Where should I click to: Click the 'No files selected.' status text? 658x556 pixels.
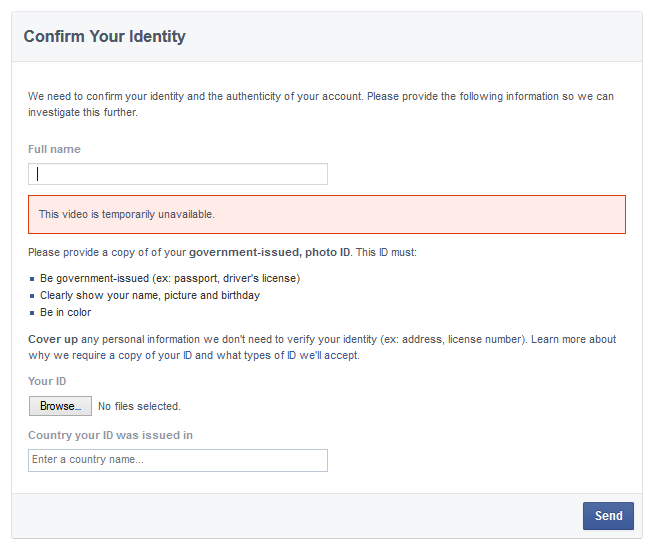point(139,406)
